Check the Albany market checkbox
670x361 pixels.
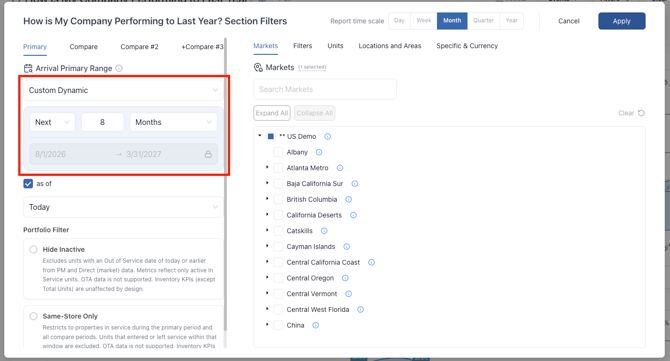pyautogui.click(x=278, y=152)
